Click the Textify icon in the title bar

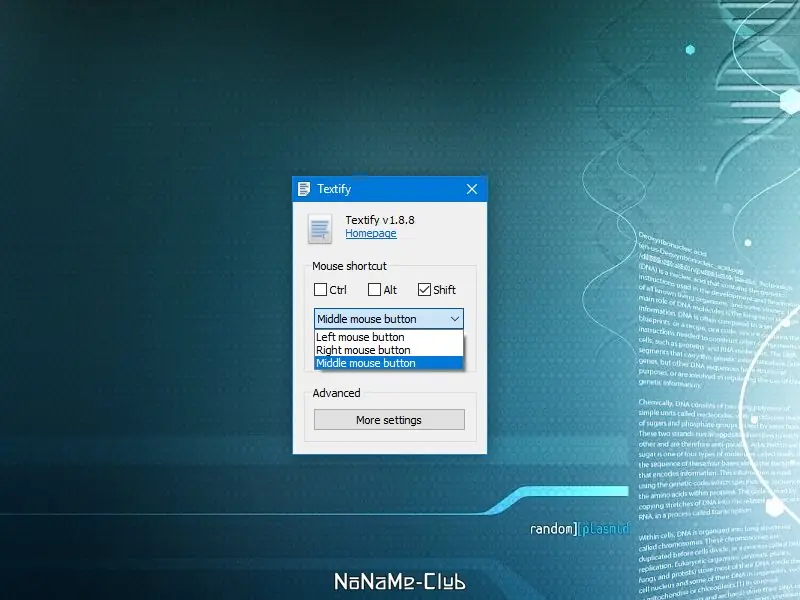point(304,189)
